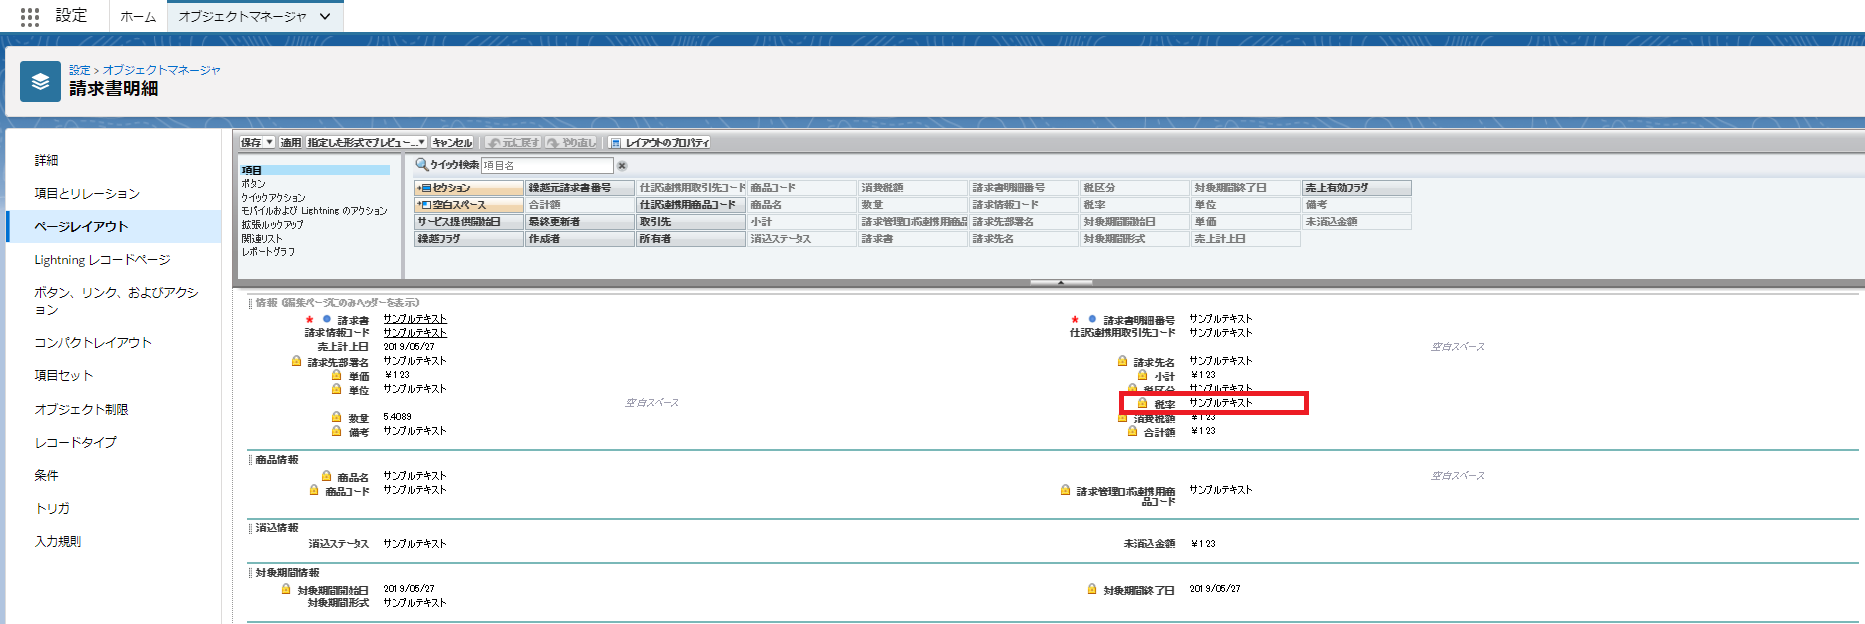Open the App Launcher grid icon
Screen dimensions: 1865x624
coord(30,16)
